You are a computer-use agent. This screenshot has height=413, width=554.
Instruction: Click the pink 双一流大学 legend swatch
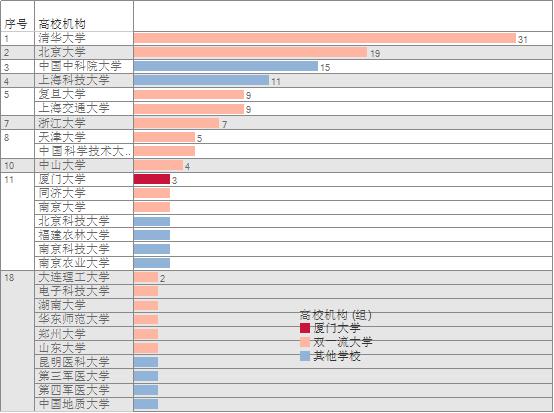[305, 342]
